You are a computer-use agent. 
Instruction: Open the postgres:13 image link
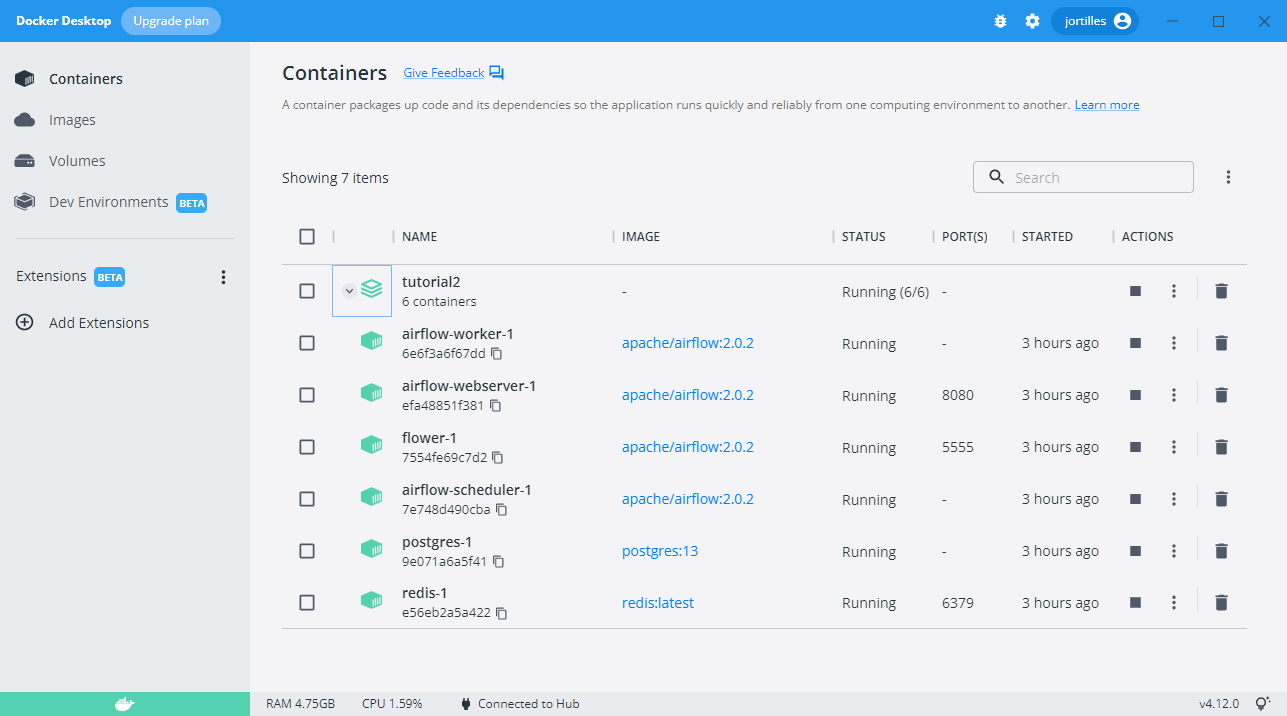(x=660, y=551)
